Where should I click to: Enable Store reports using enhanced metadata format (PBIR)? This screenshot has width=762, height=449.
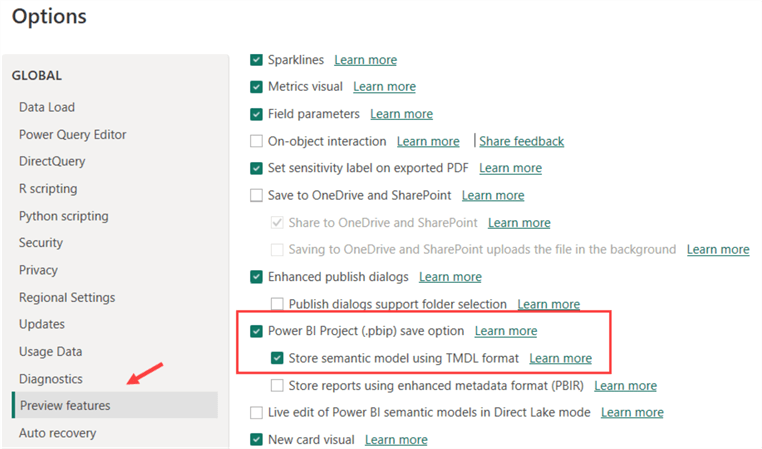pos(277,386)
